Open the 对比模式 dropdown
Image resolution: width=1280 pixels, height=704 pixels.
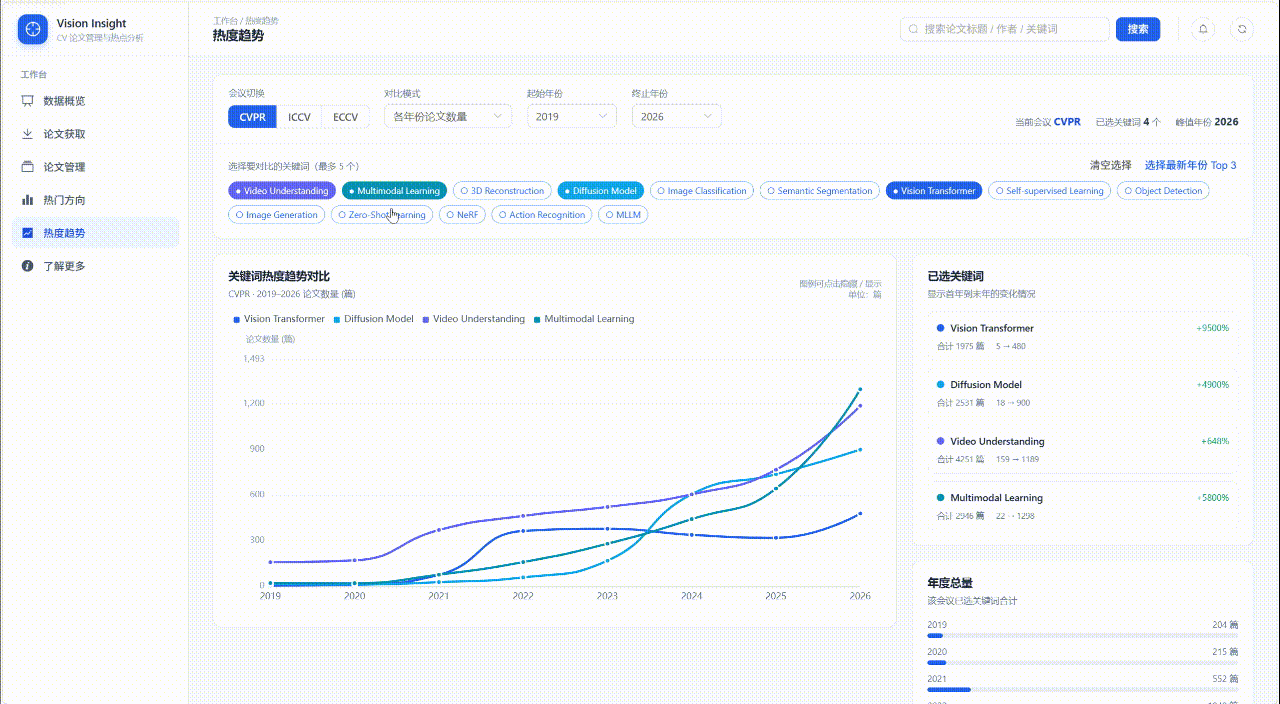[x=448, y=116]
